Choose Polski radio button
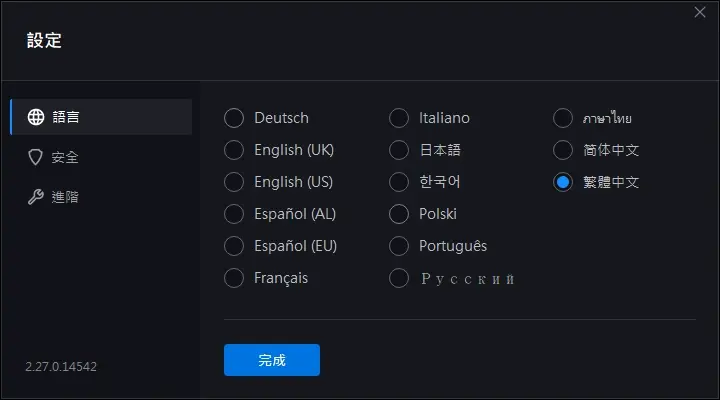 (x=399, y=214)
